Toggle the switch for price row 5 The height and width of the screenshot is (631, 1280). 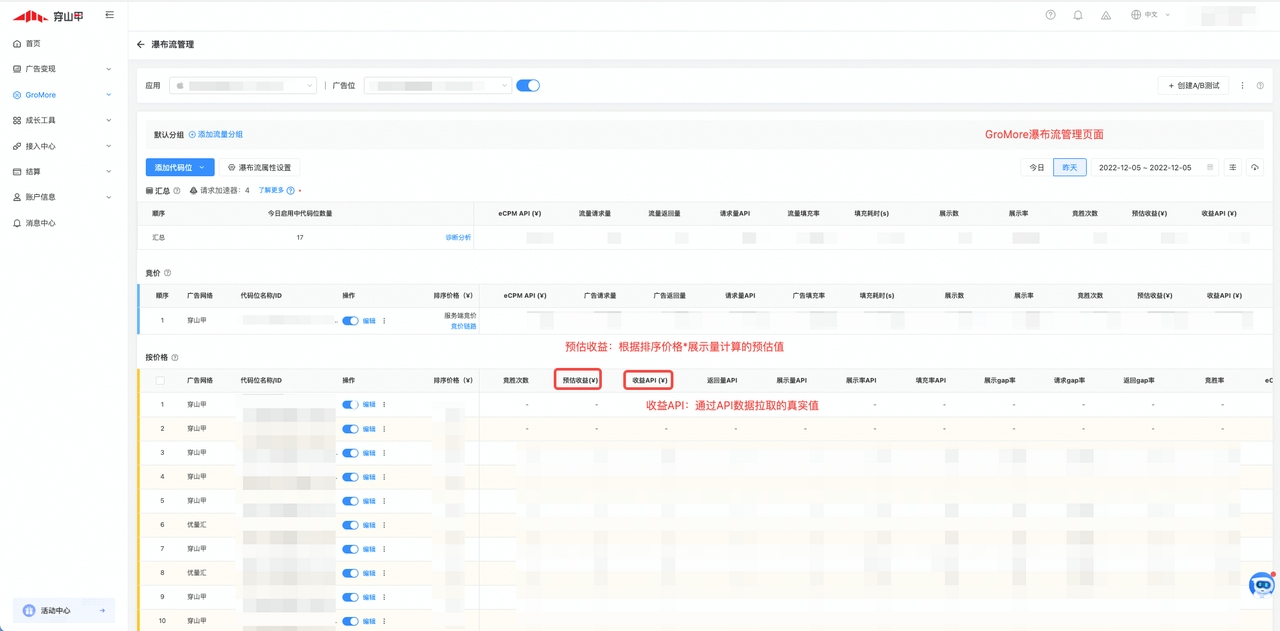coord(350,501)
